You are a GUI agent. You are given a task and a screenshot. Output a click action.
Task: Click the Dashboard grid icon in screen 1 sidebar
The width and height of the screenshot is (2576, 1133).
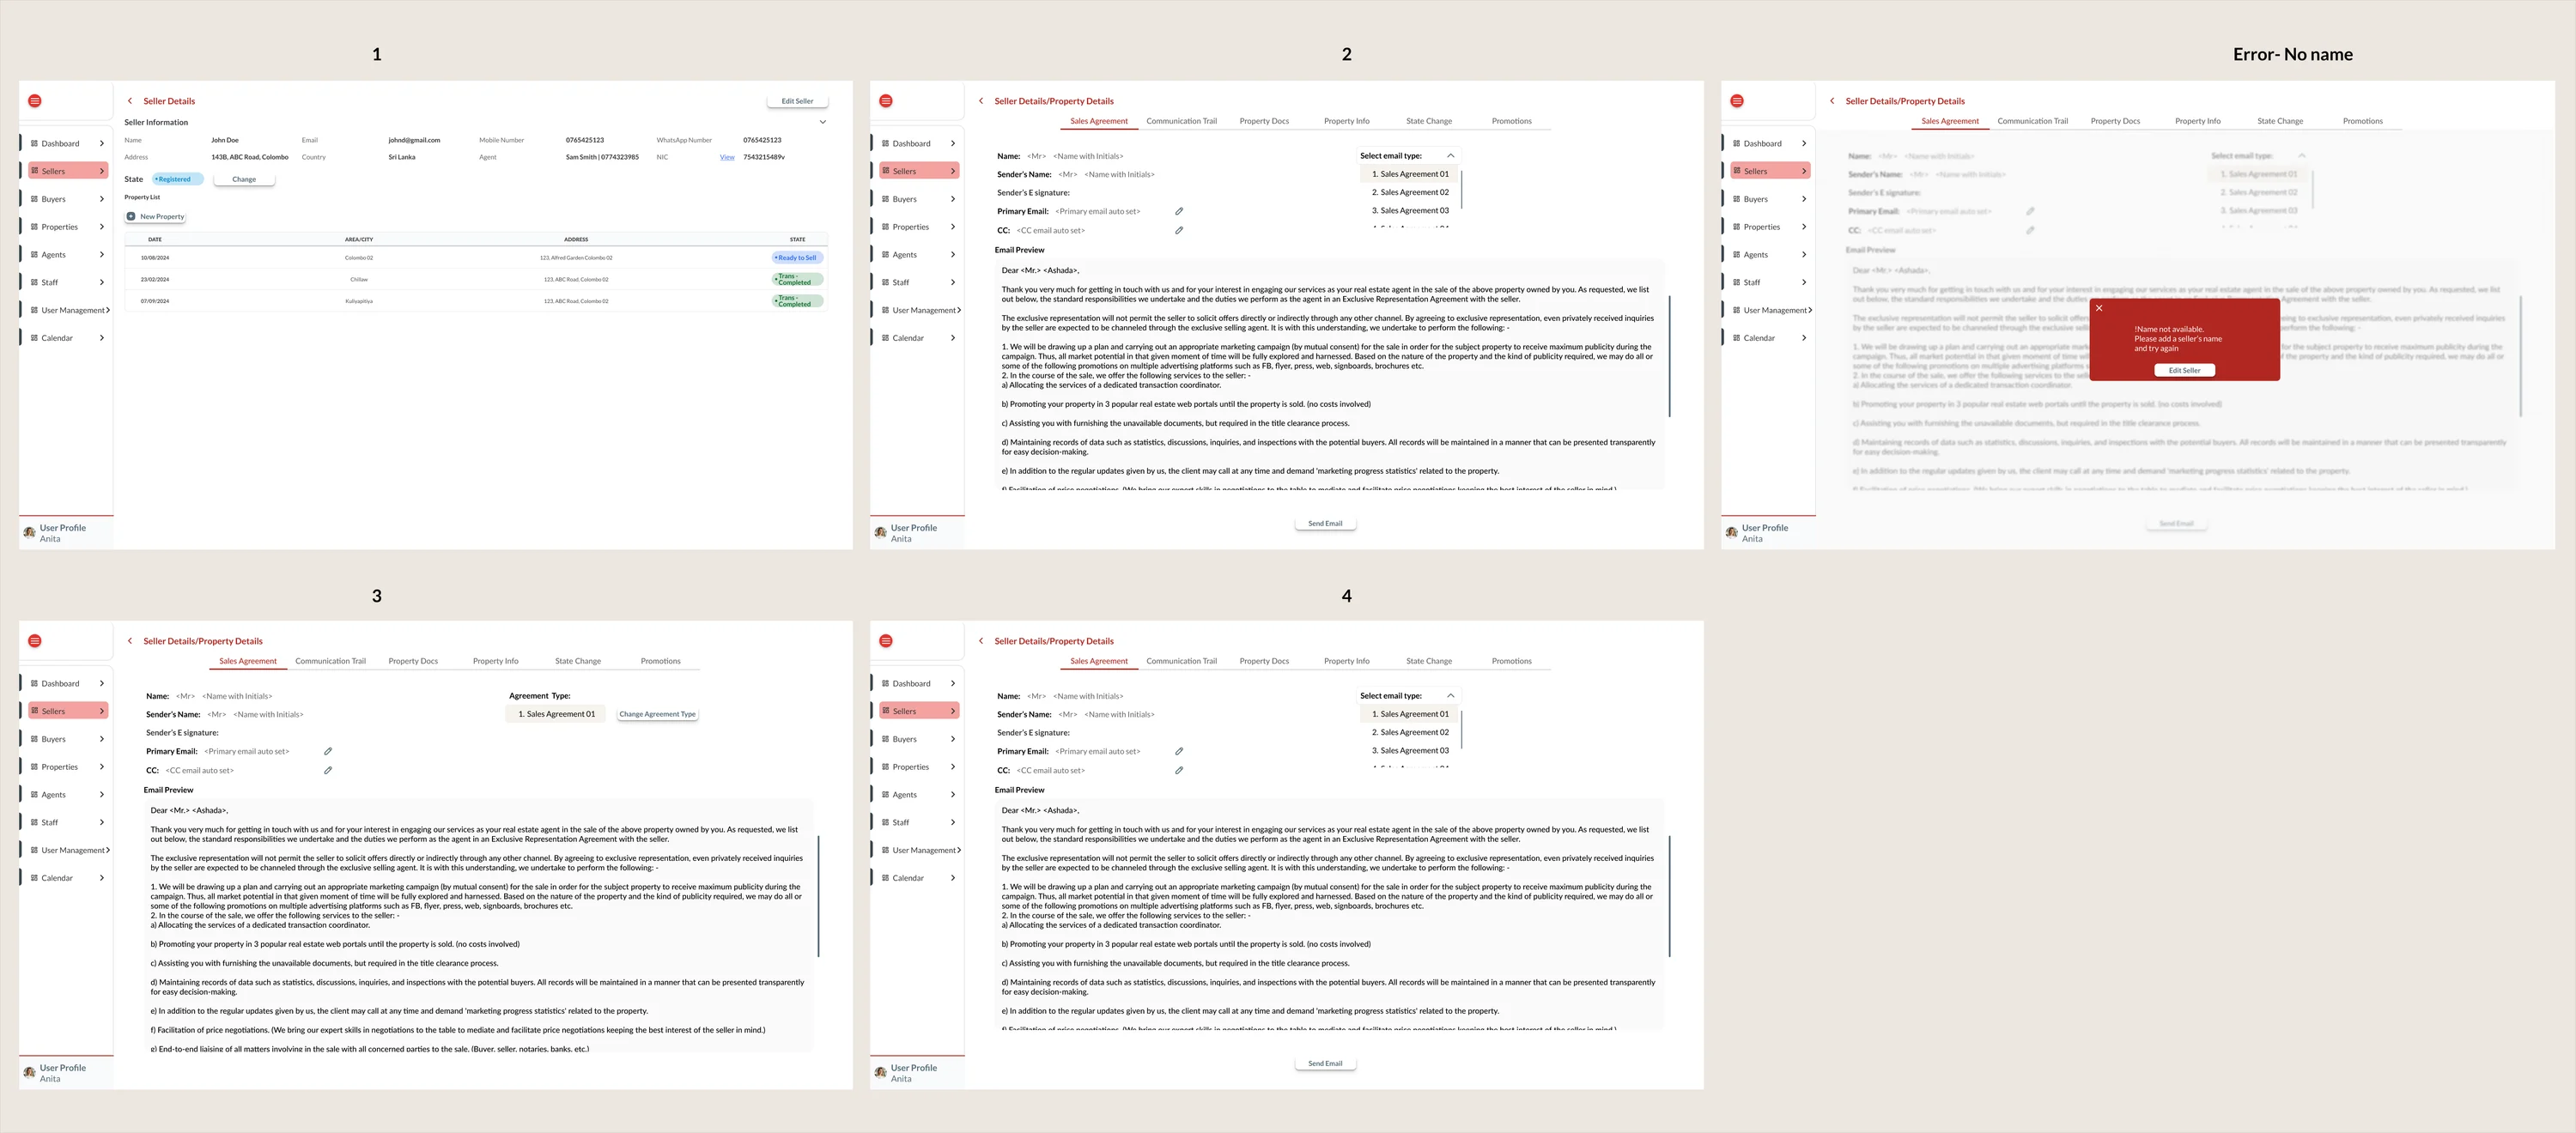tap(35, 143)
